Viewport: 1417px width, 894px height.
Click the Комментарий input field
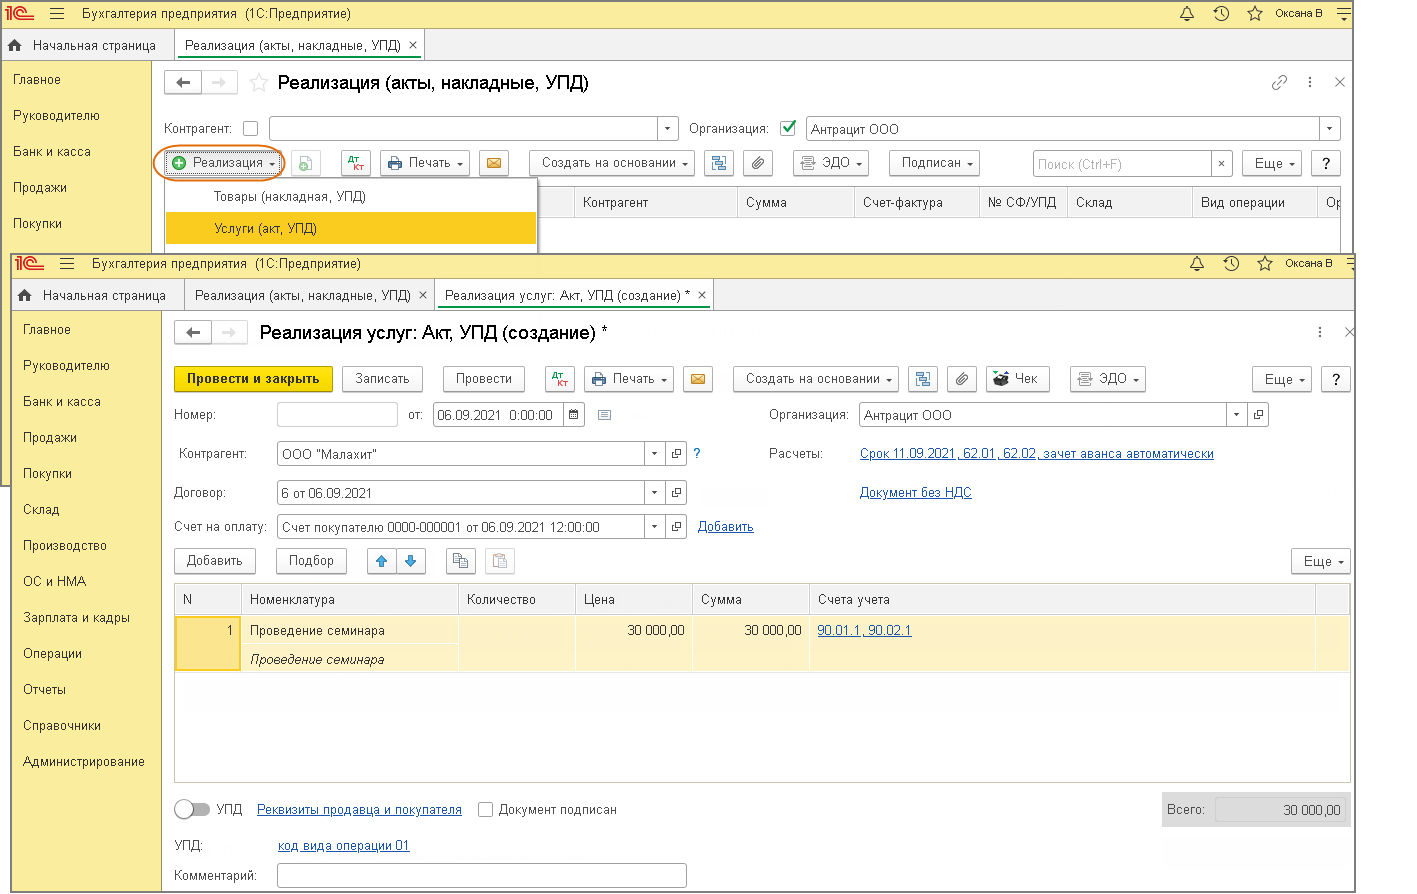(x=482, y=876)
